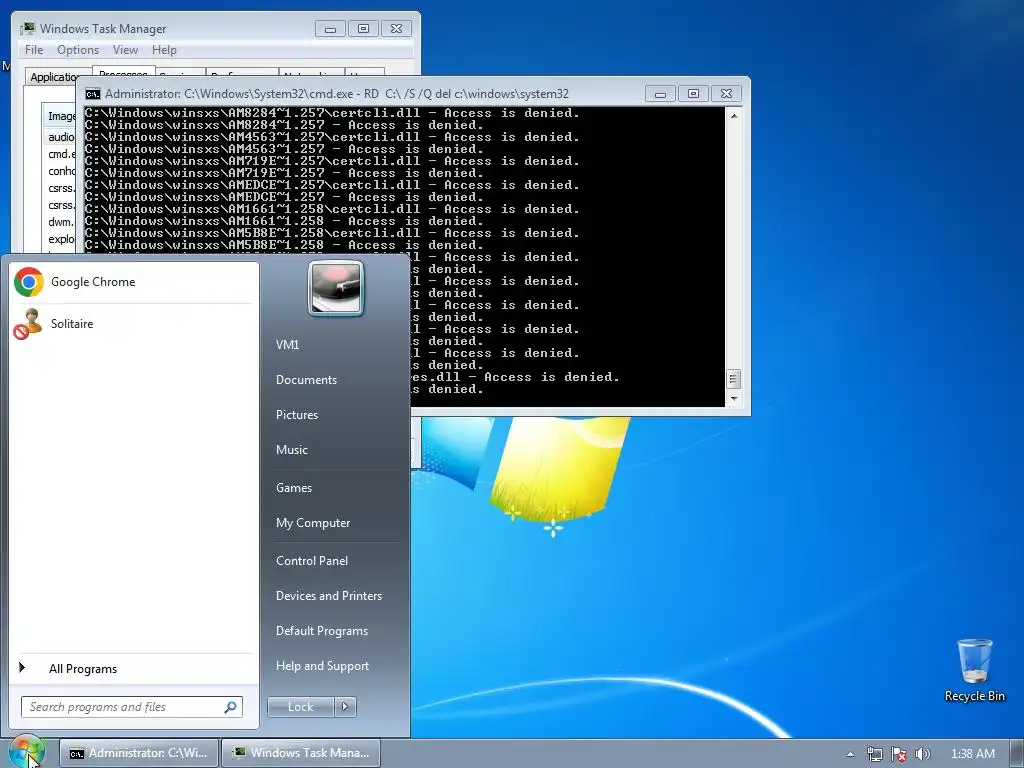Click the Start orb button

point(26,751)
